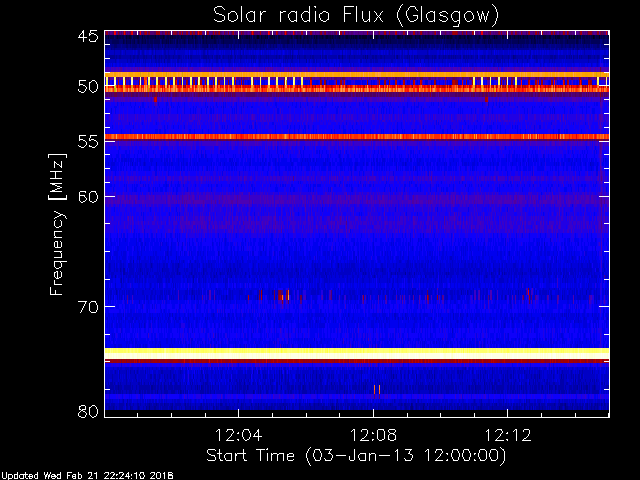Click the 'Updated Wed Feb 21' timestamp text
Viewport: 640px width, 480px height.
click(x=87, y=476)
